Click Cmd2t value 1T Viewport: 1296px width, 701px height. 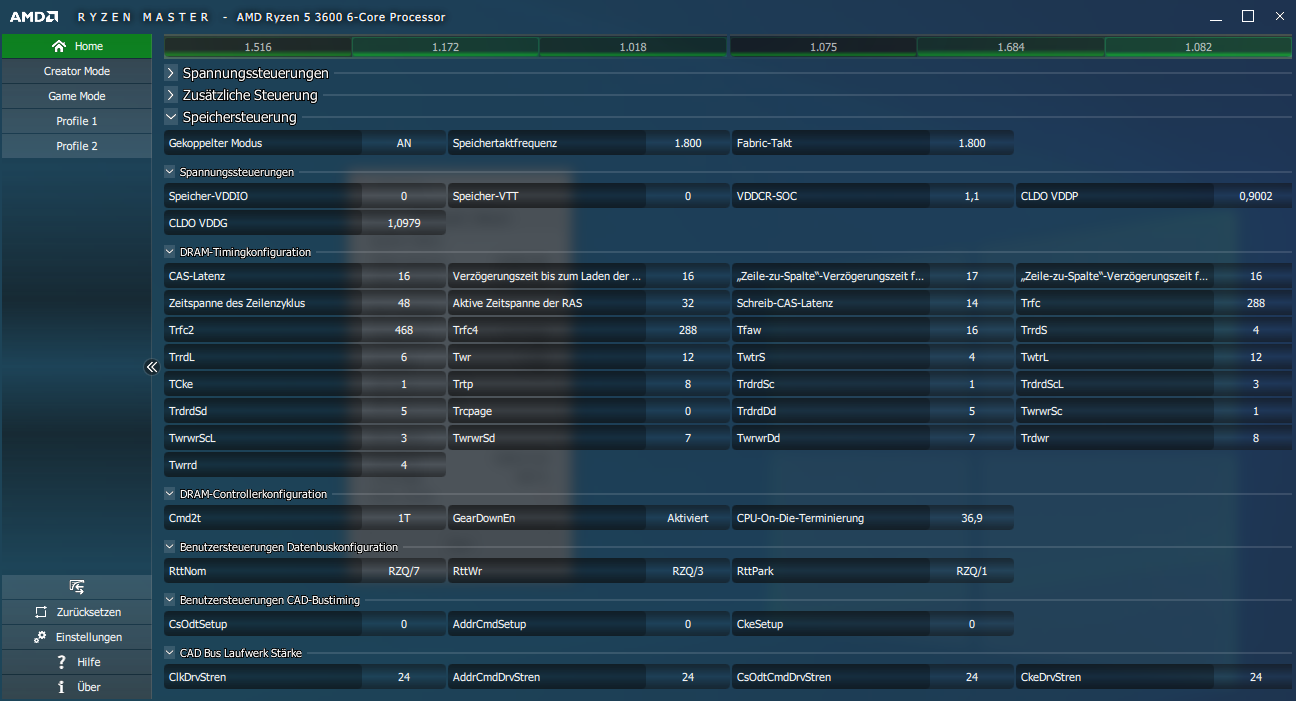404,518
